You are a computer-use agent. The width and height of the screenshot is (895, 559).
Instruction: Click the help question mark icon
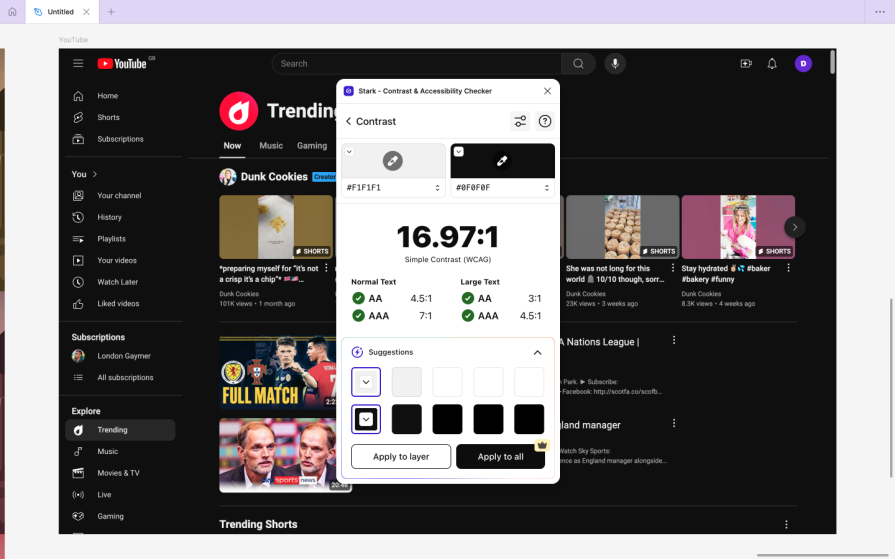coord(545,121)
